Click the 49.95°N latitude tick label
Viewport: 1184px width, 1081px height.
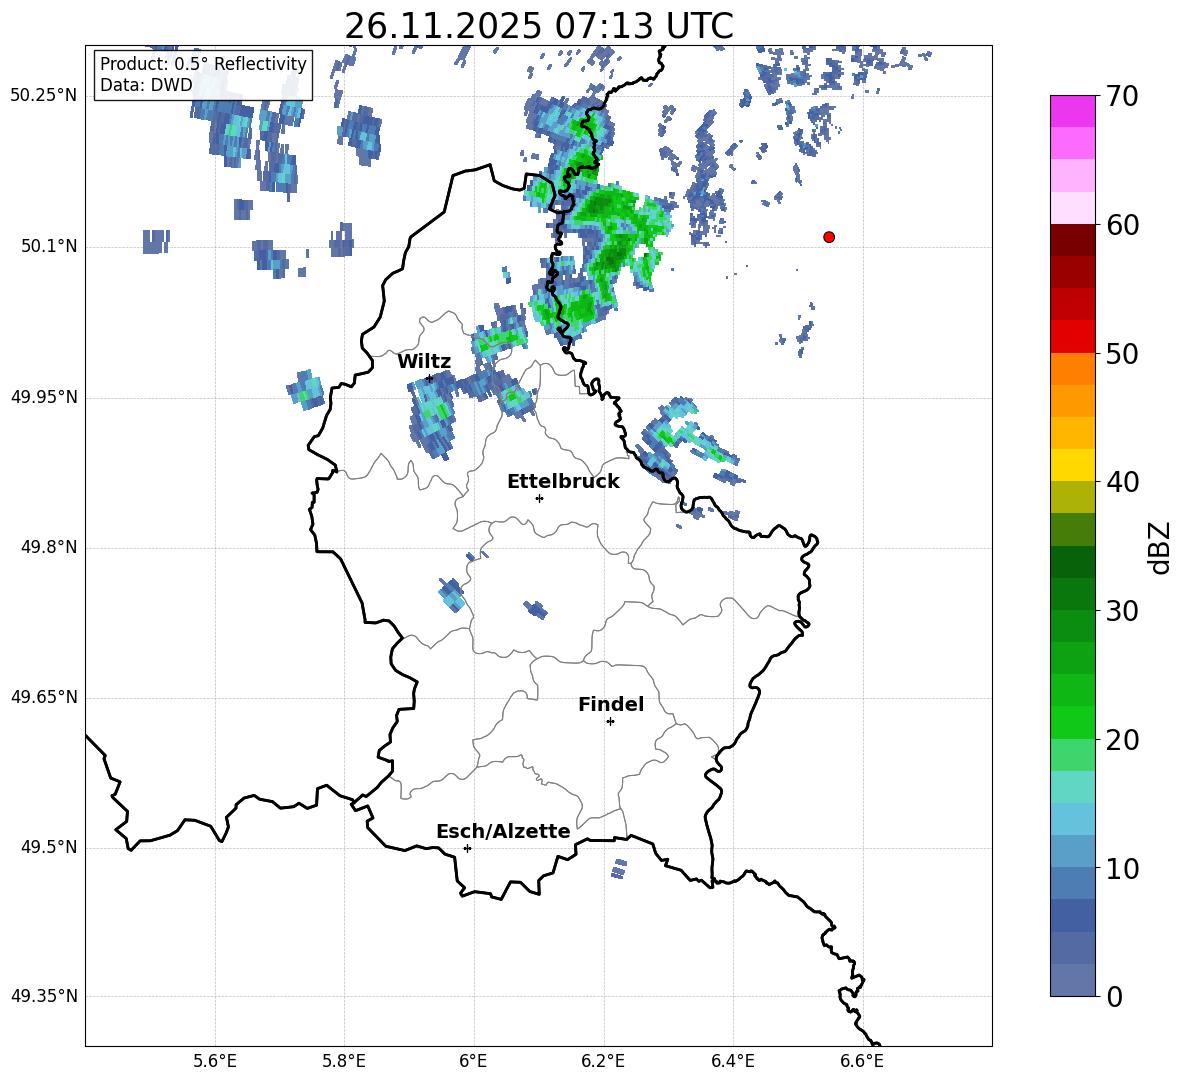pyautogui.click(x=44, y=396)
